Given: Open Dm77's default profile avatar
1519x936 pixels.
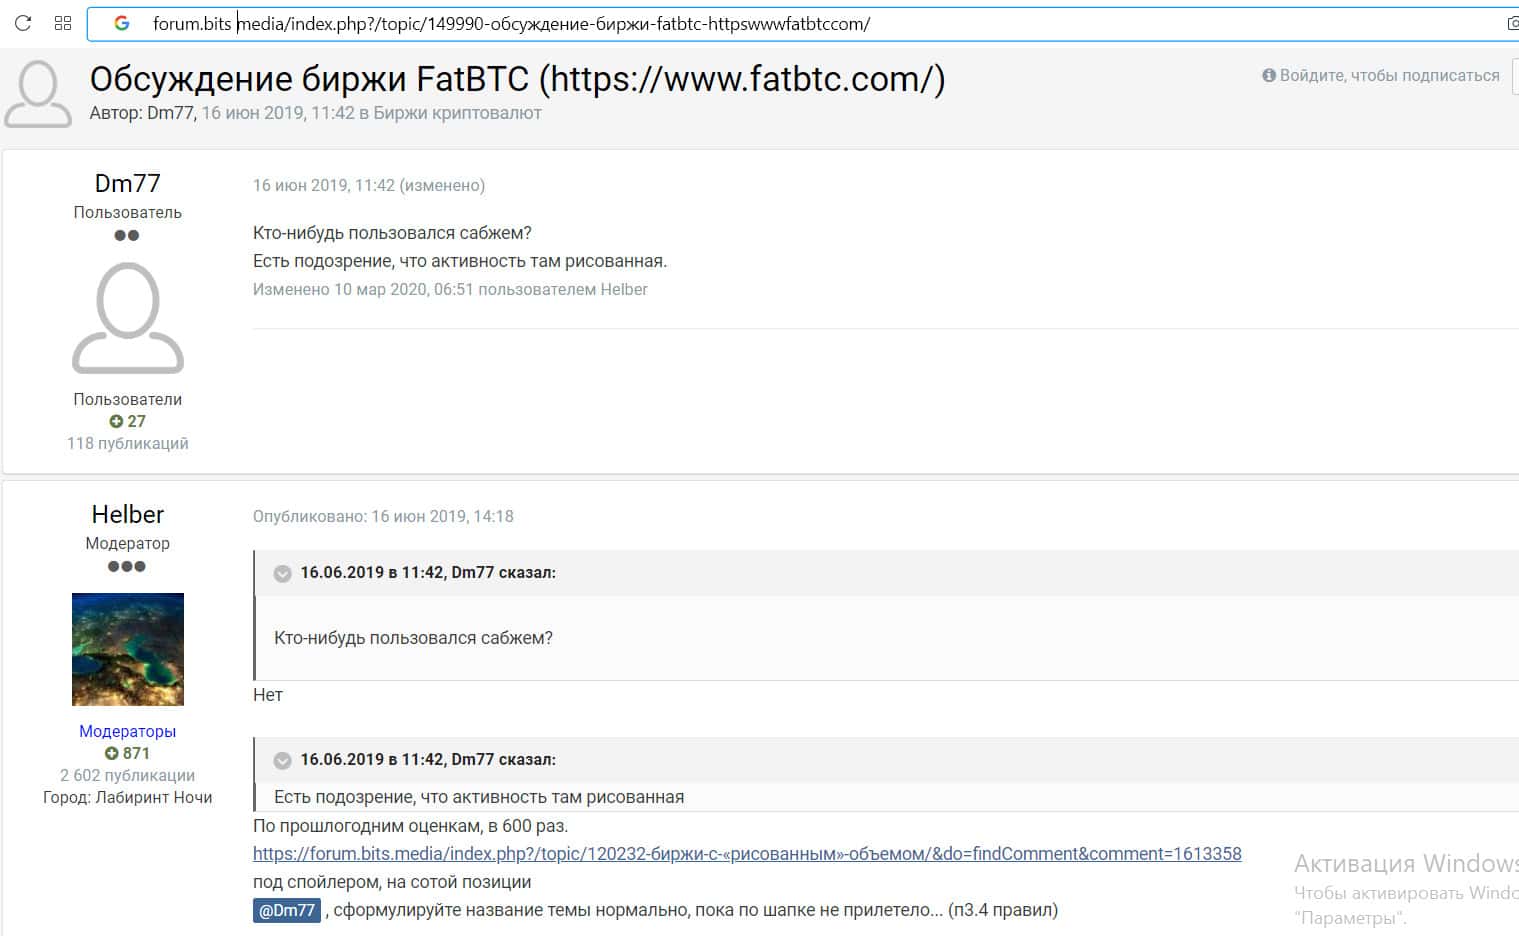Looking at the screenshot, I should (128, 318).
